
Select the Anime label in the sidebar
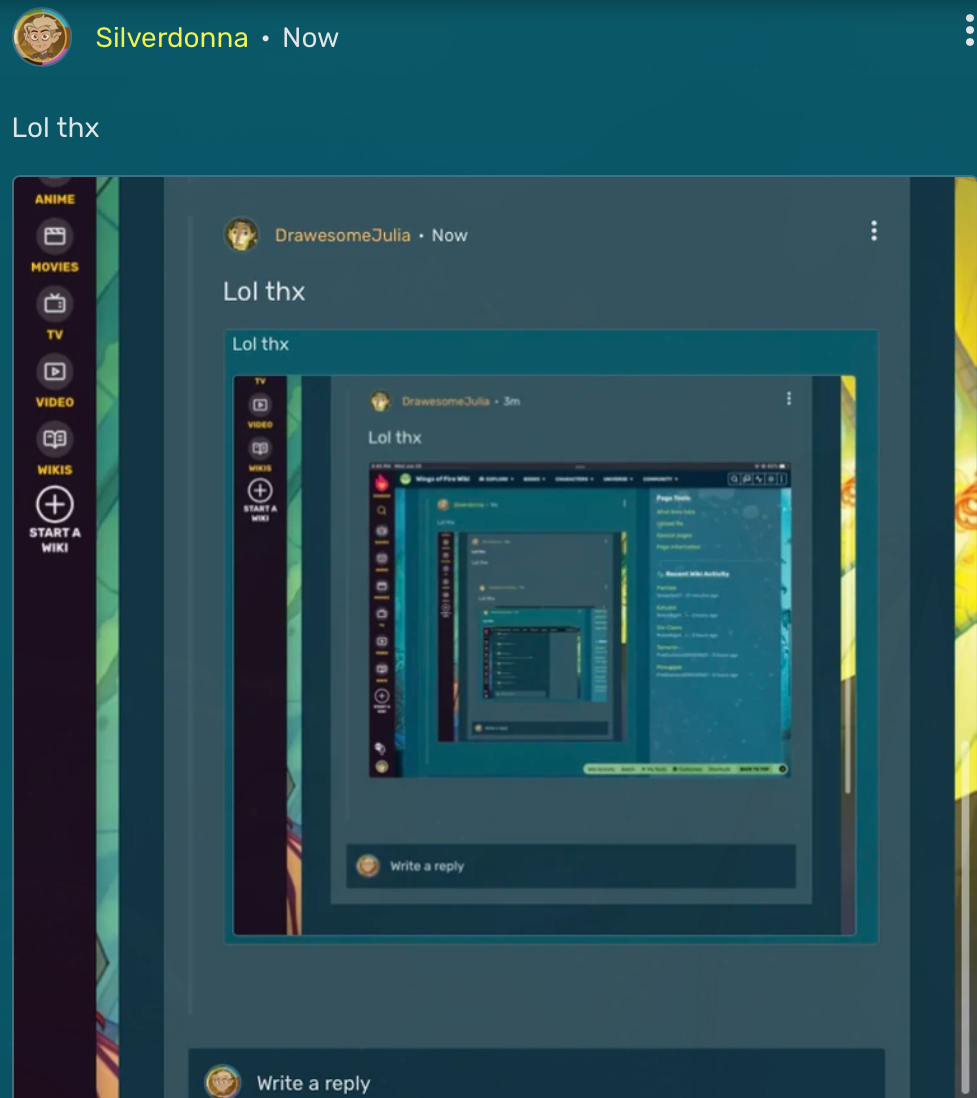[x=55, y=199]
